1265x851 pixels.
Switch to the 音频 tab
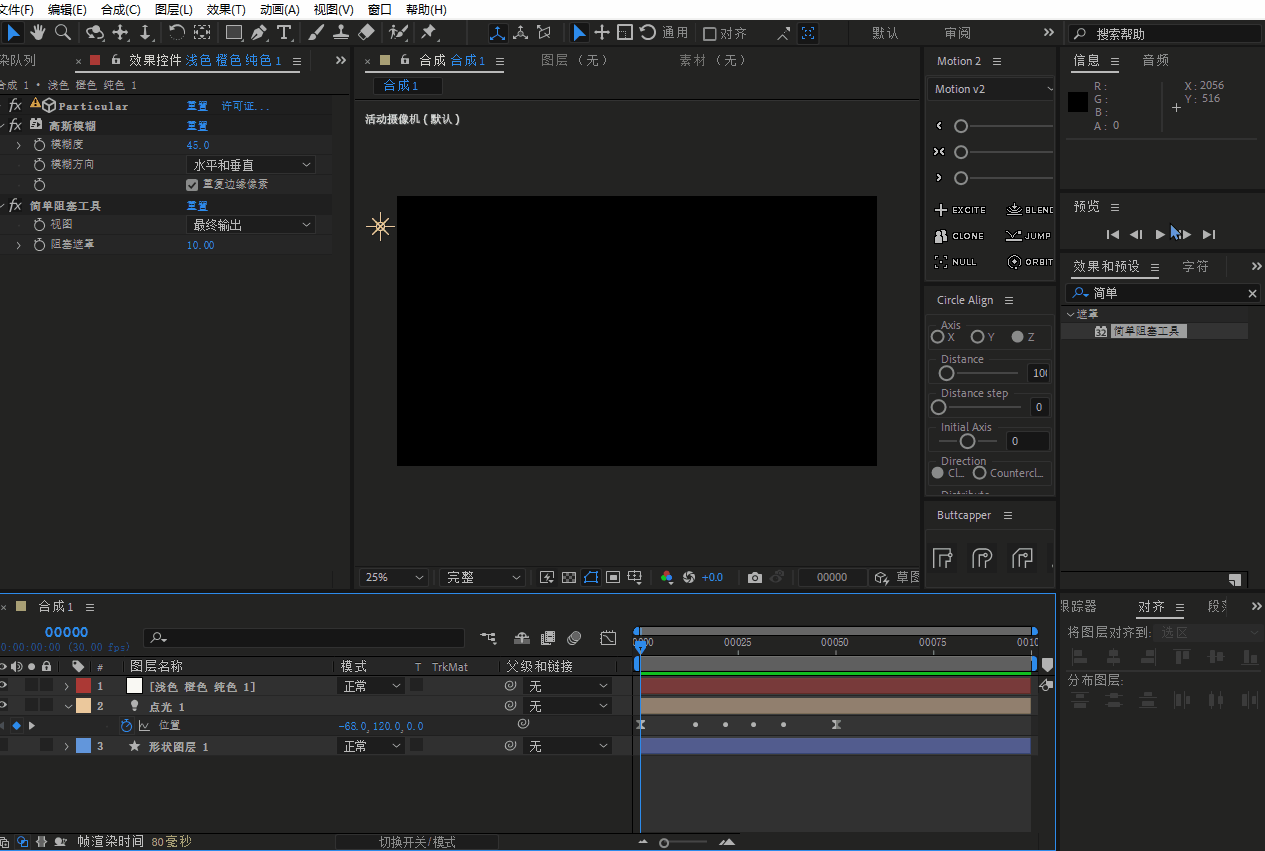[1155, 60]
